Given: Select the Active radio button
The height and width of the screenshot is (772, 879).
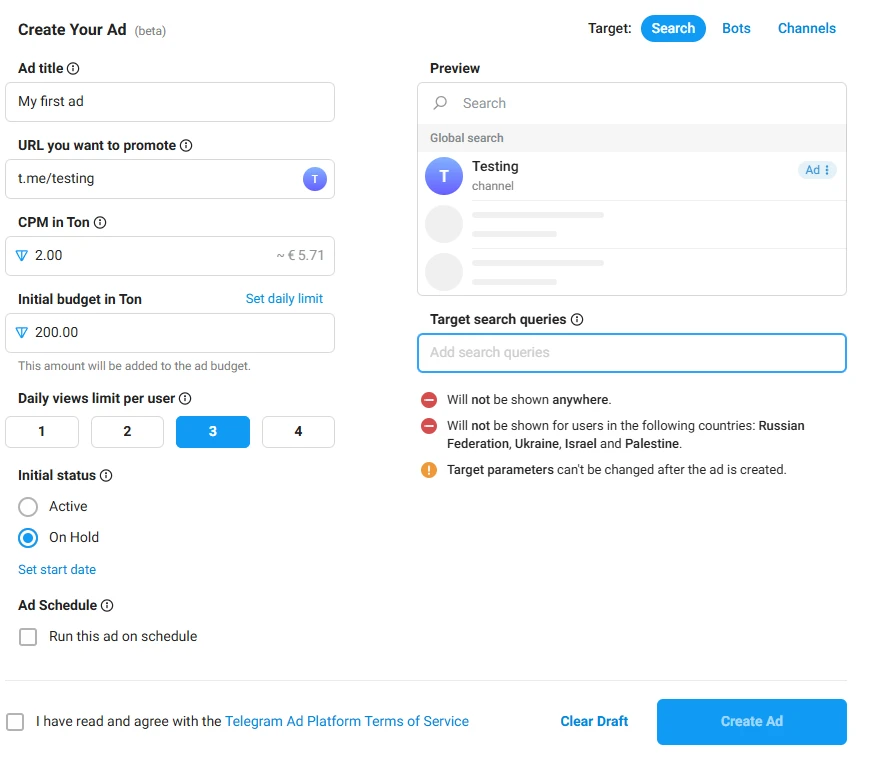Looking at the screenshot, I should coord(28,507).
